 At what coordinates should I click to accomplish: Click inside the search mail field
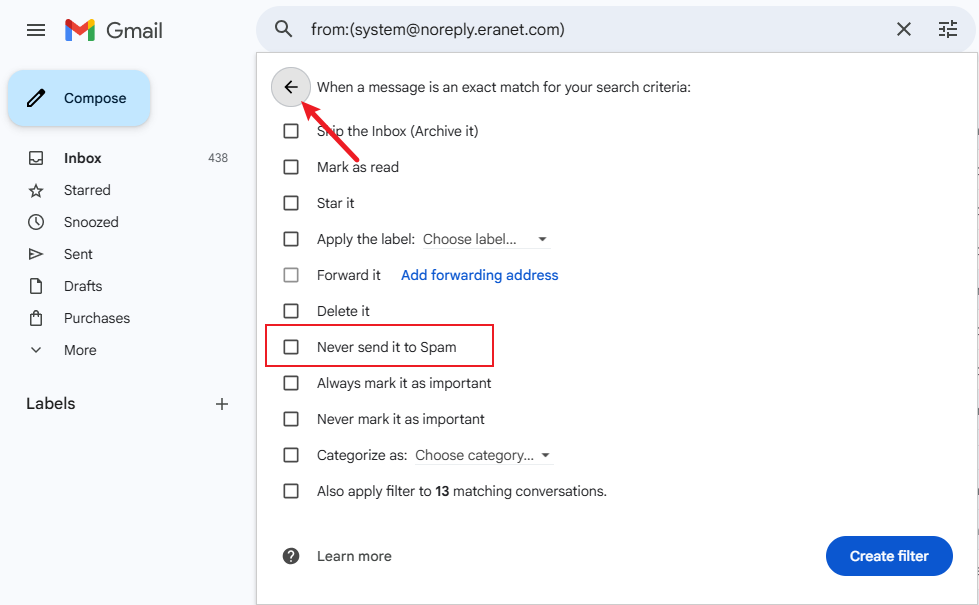[x=590, y=30]
